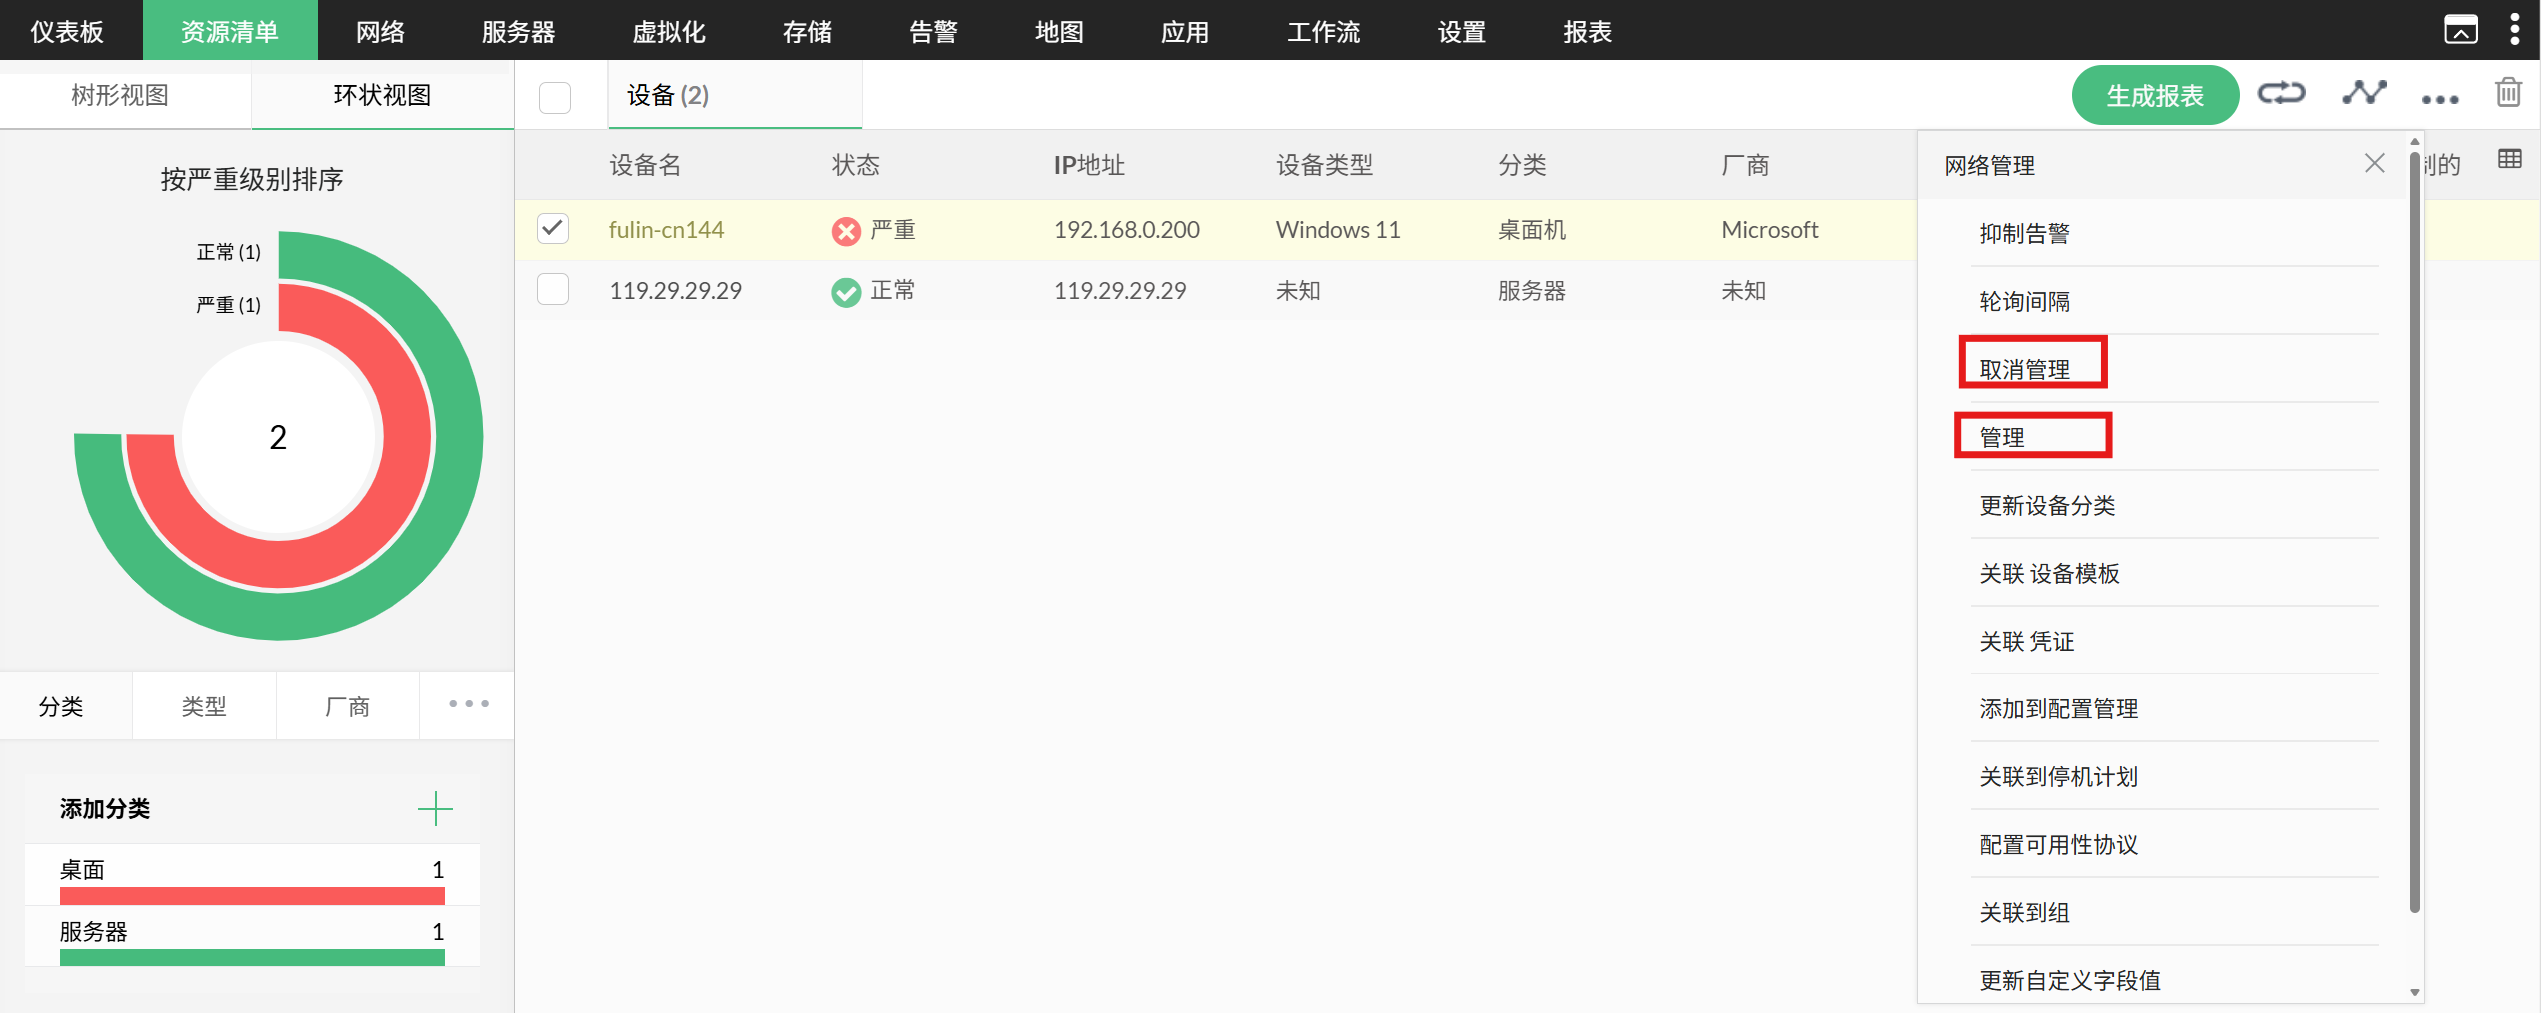Click the 严重 (1) legend label
This screenshot has width=2542, height=1013.
228,305
